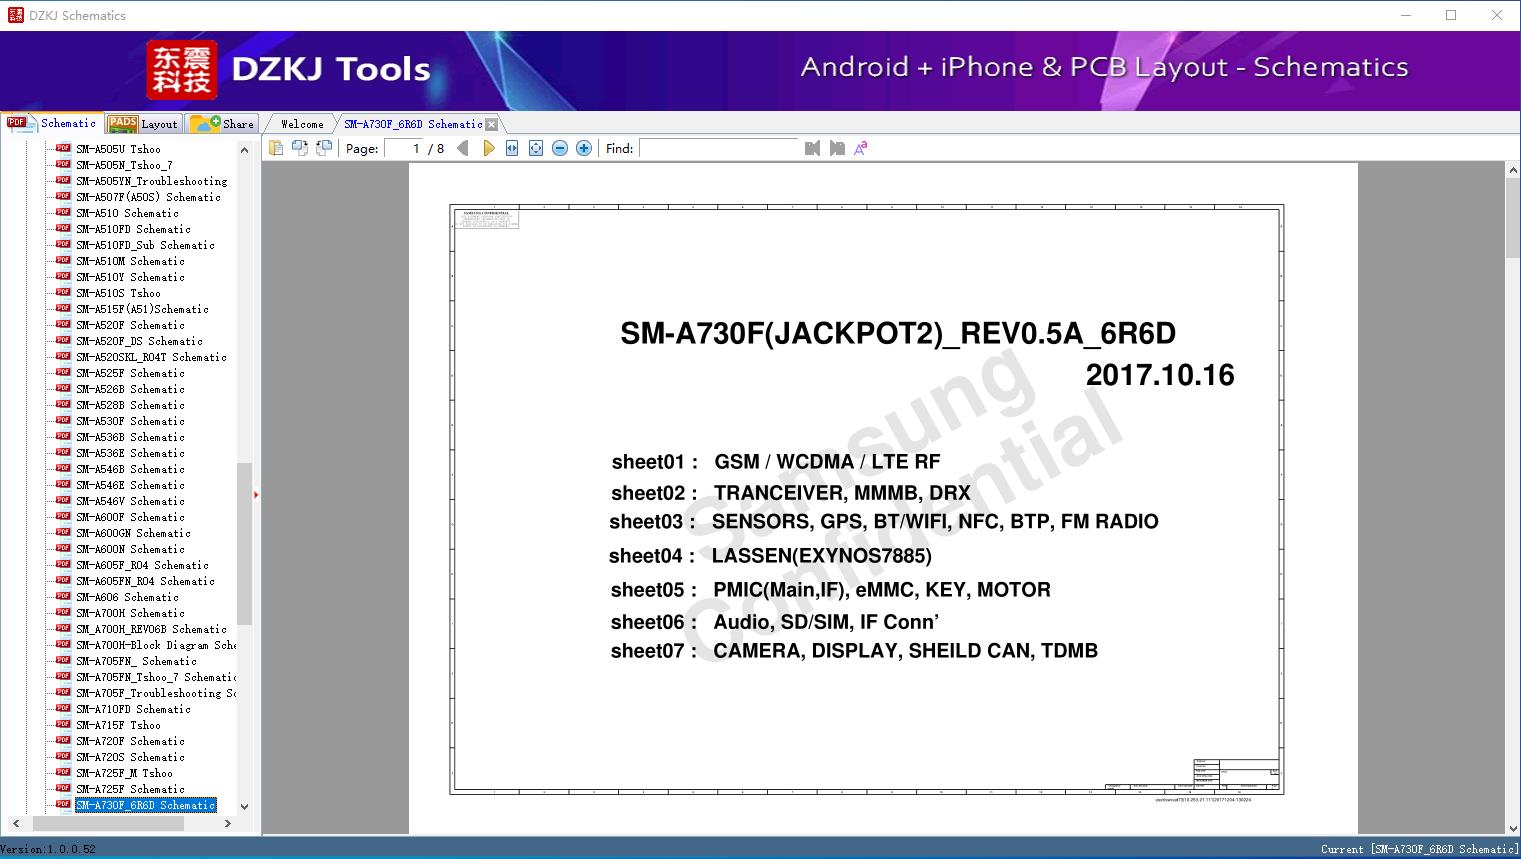The image size is (1521, 859).
Task: Select SM-A725F_M Tshoo entry
Action: (x=125, y=773)
